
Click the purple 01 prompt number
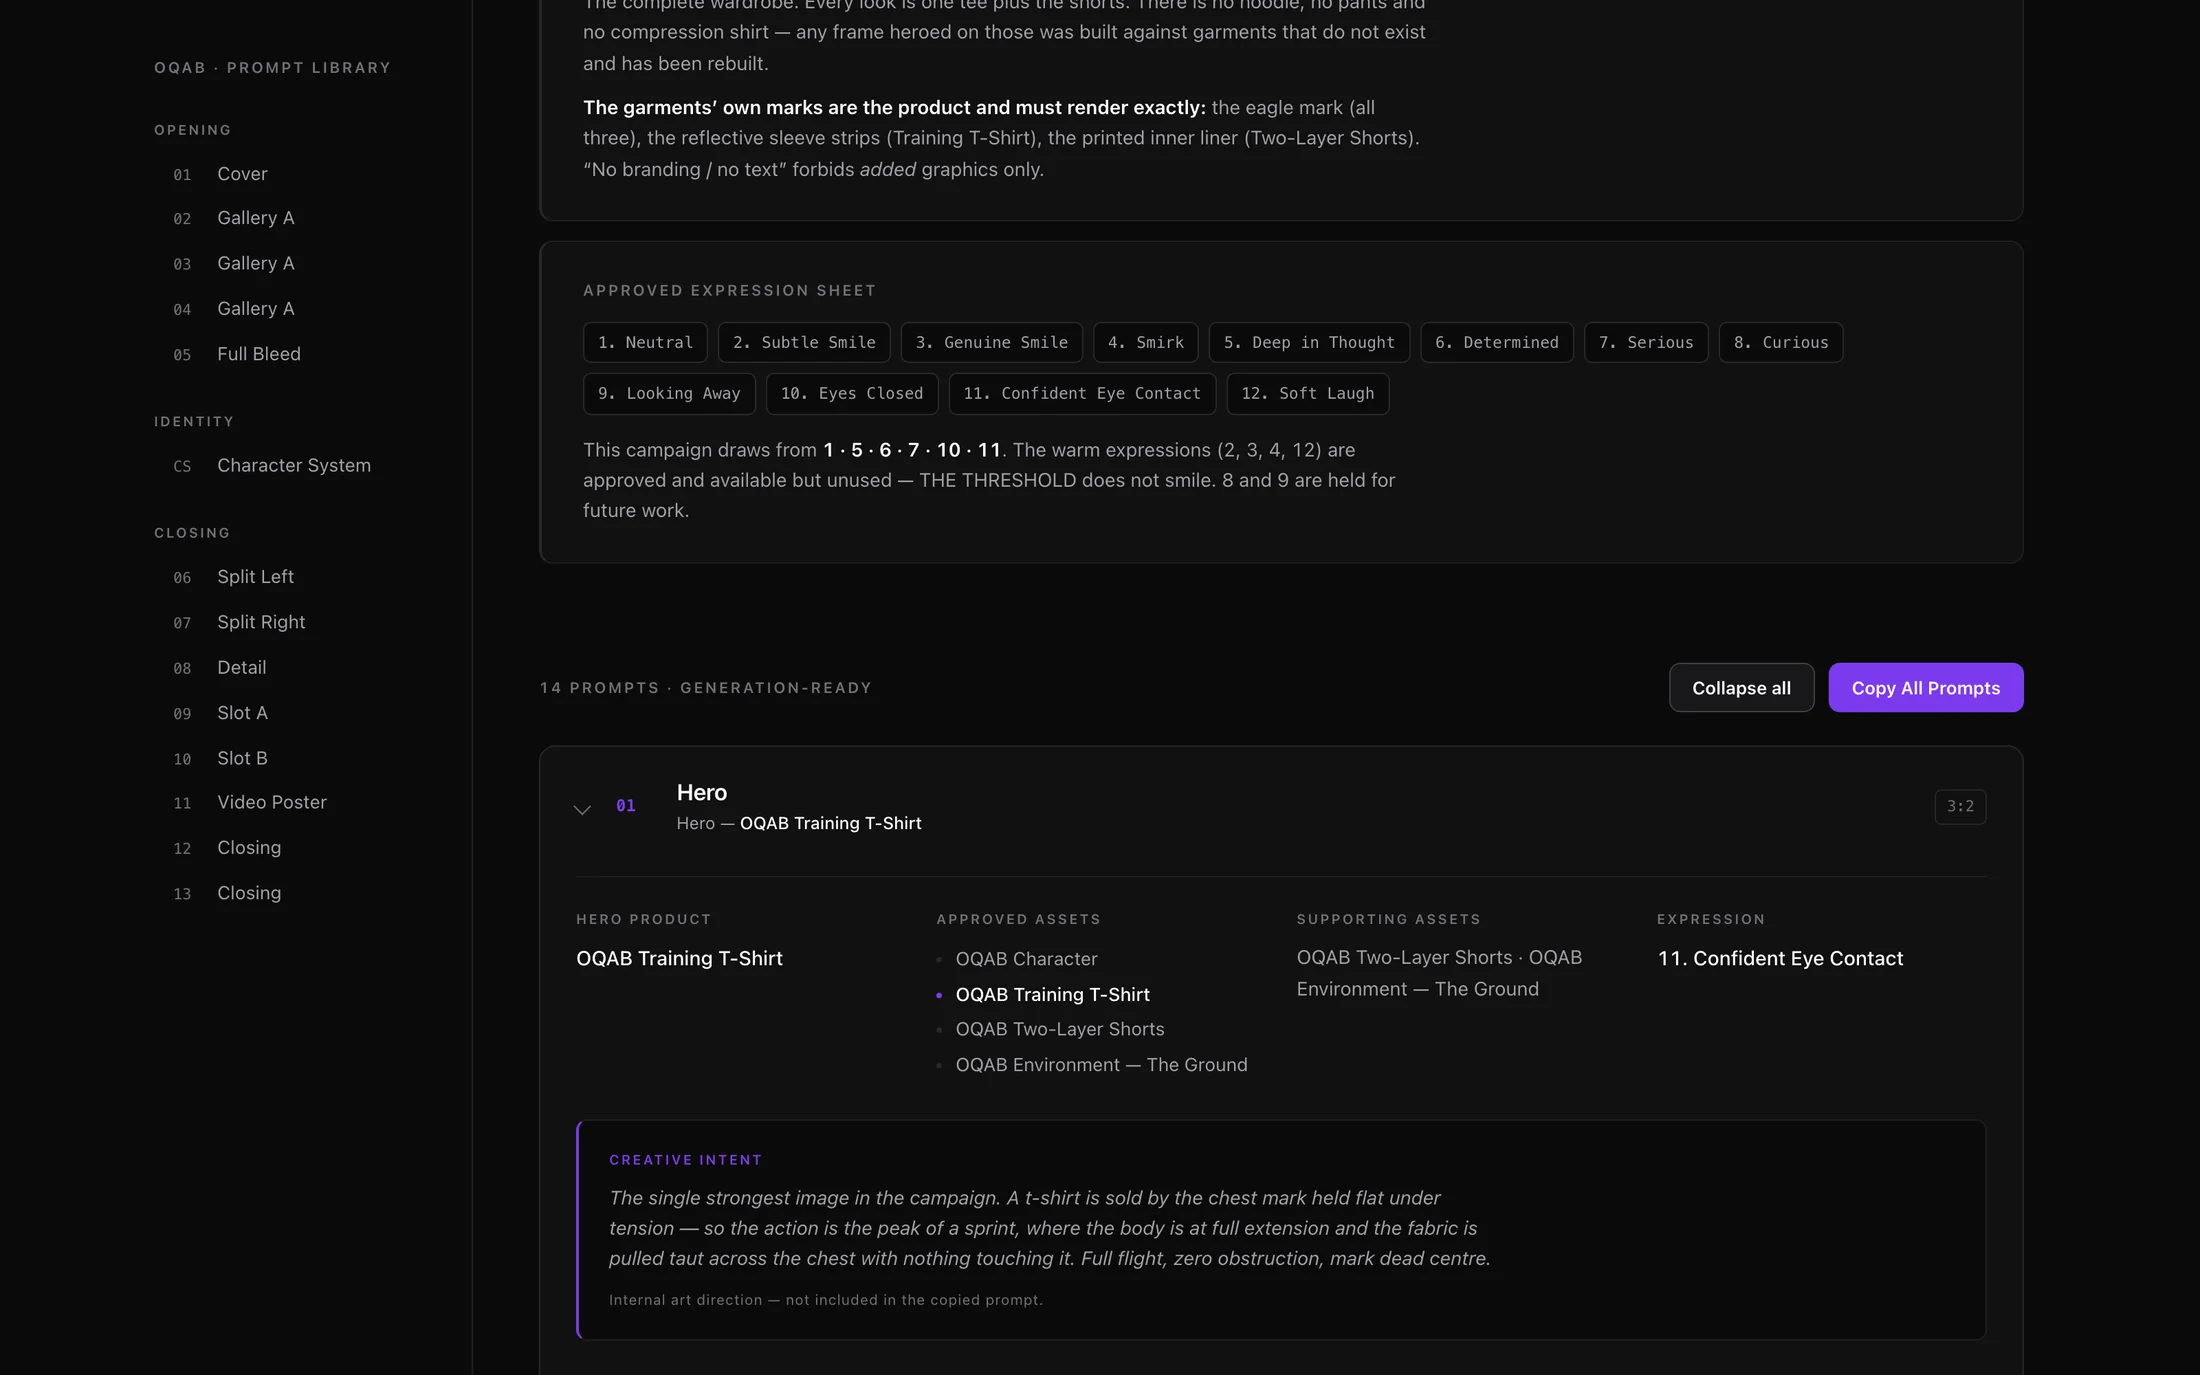click(625, 806)
